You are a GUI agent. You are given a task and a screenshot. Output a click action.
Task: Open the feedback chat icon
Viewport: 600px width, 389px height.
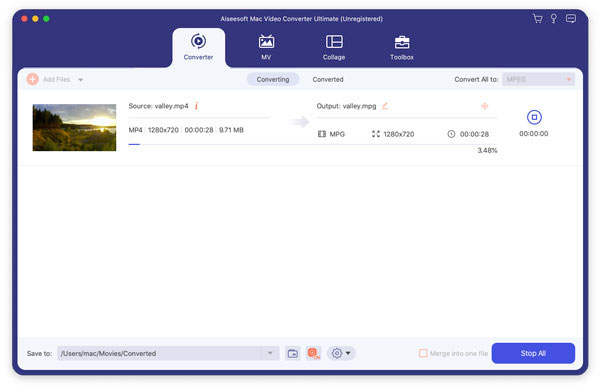pyautogui.click(x=571, y=18)
